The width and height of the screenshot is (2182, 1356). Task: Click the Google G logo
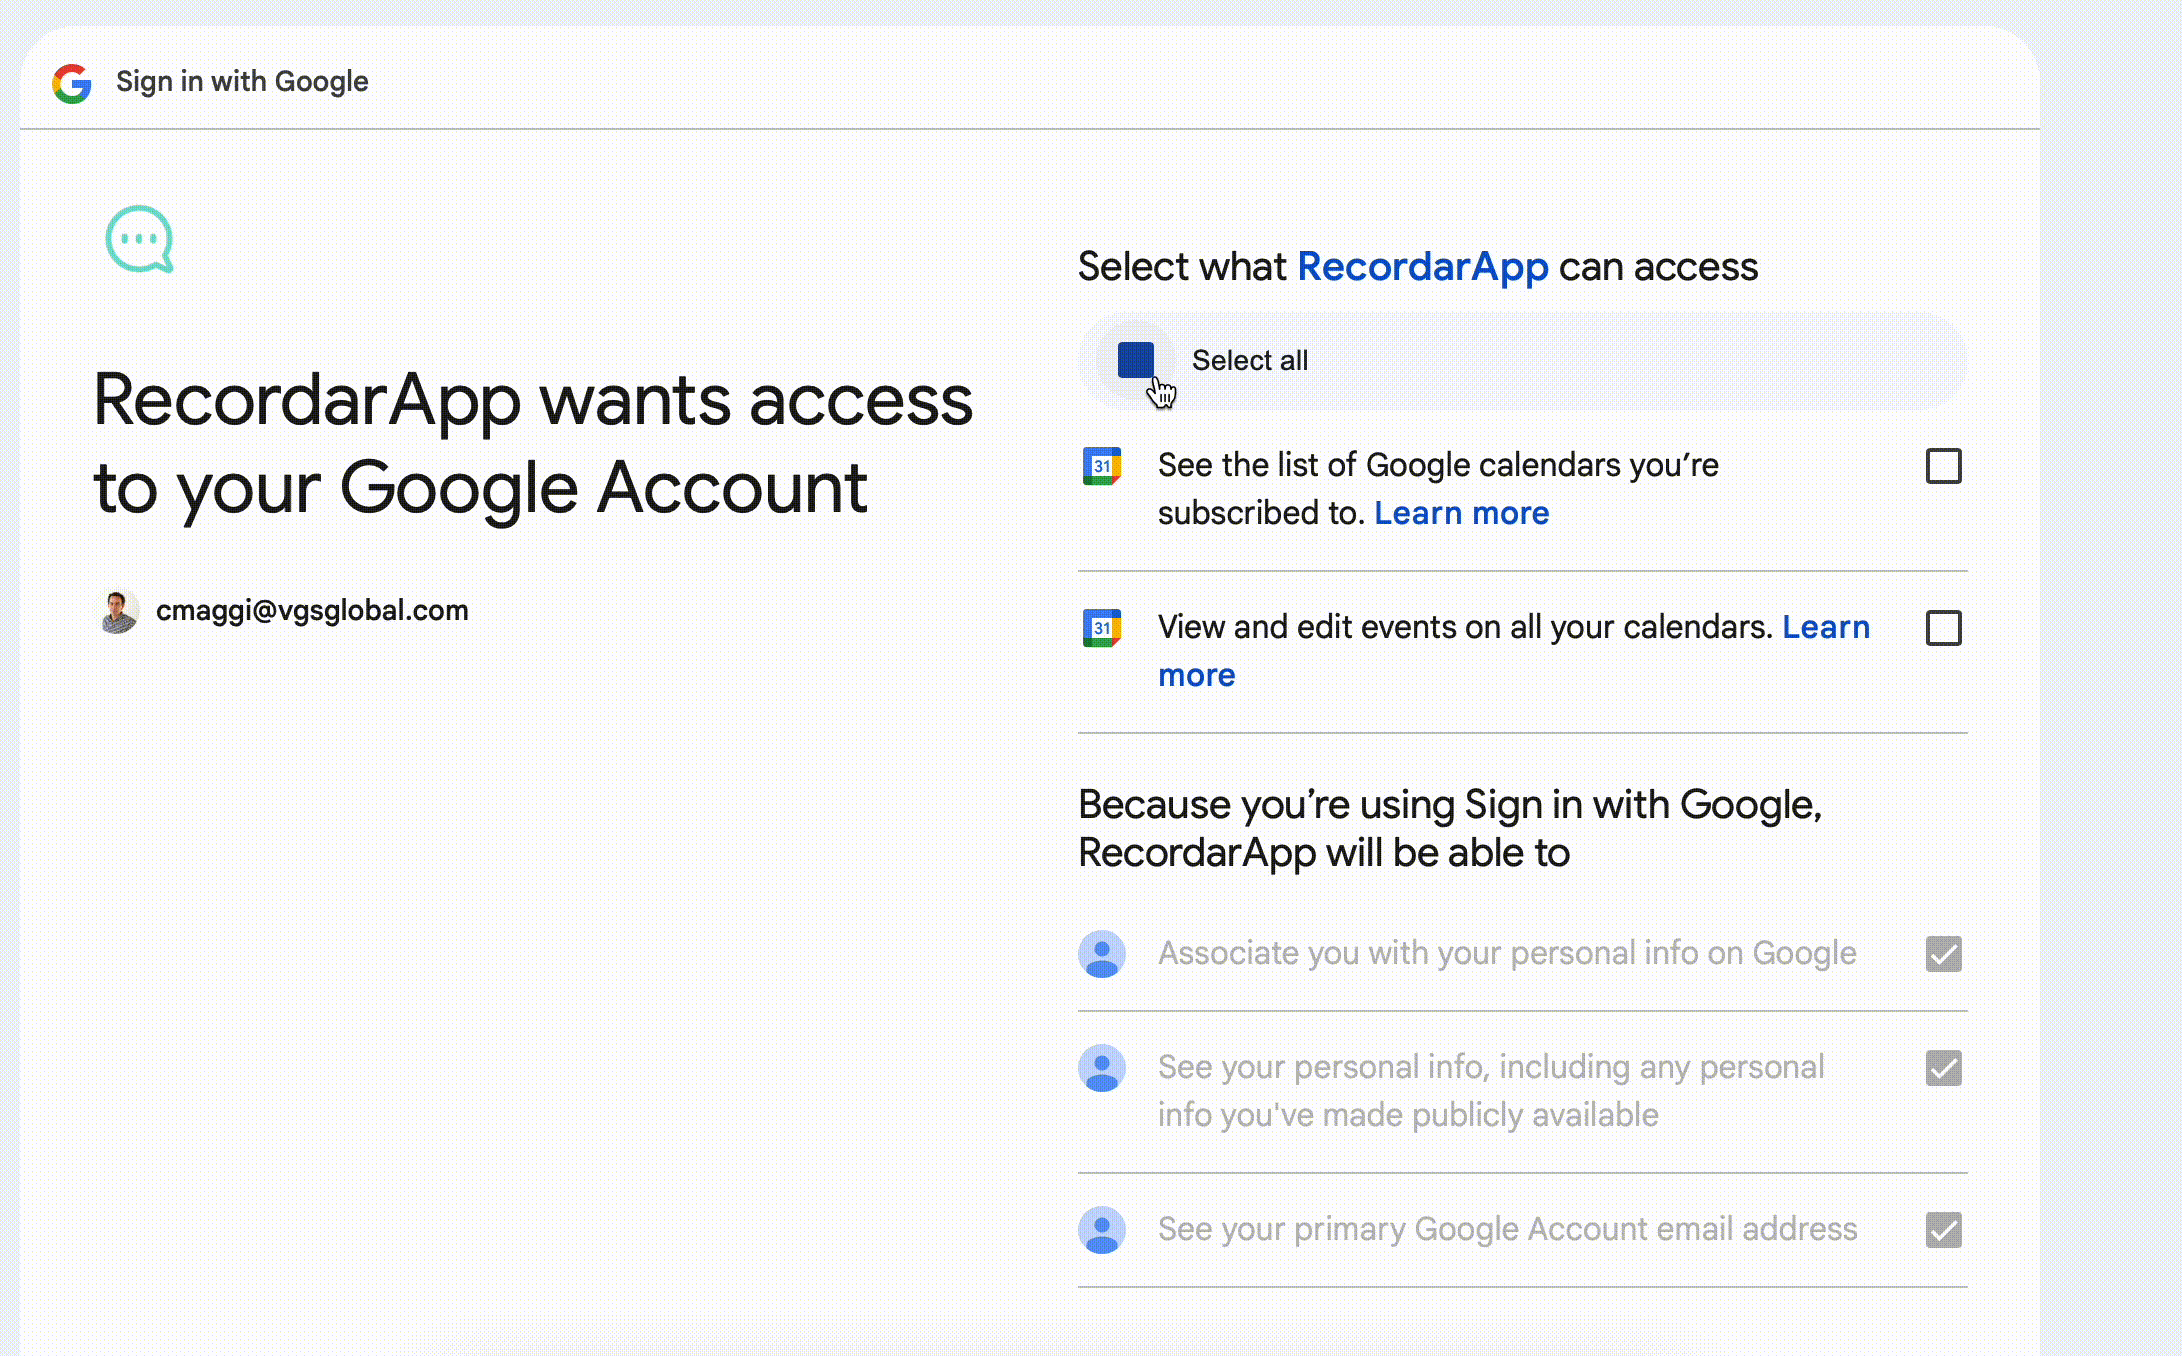point(72,83)
